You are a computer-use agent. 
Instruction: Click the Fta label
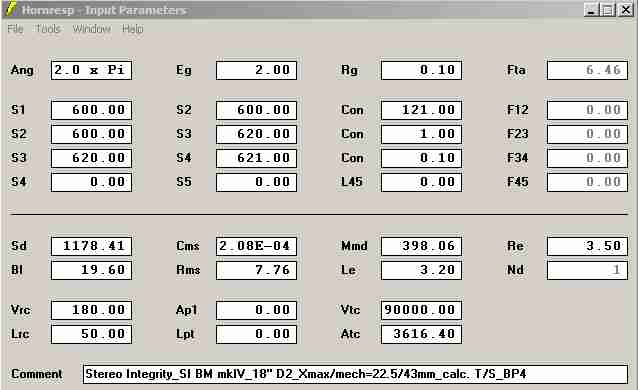(516, 70)
